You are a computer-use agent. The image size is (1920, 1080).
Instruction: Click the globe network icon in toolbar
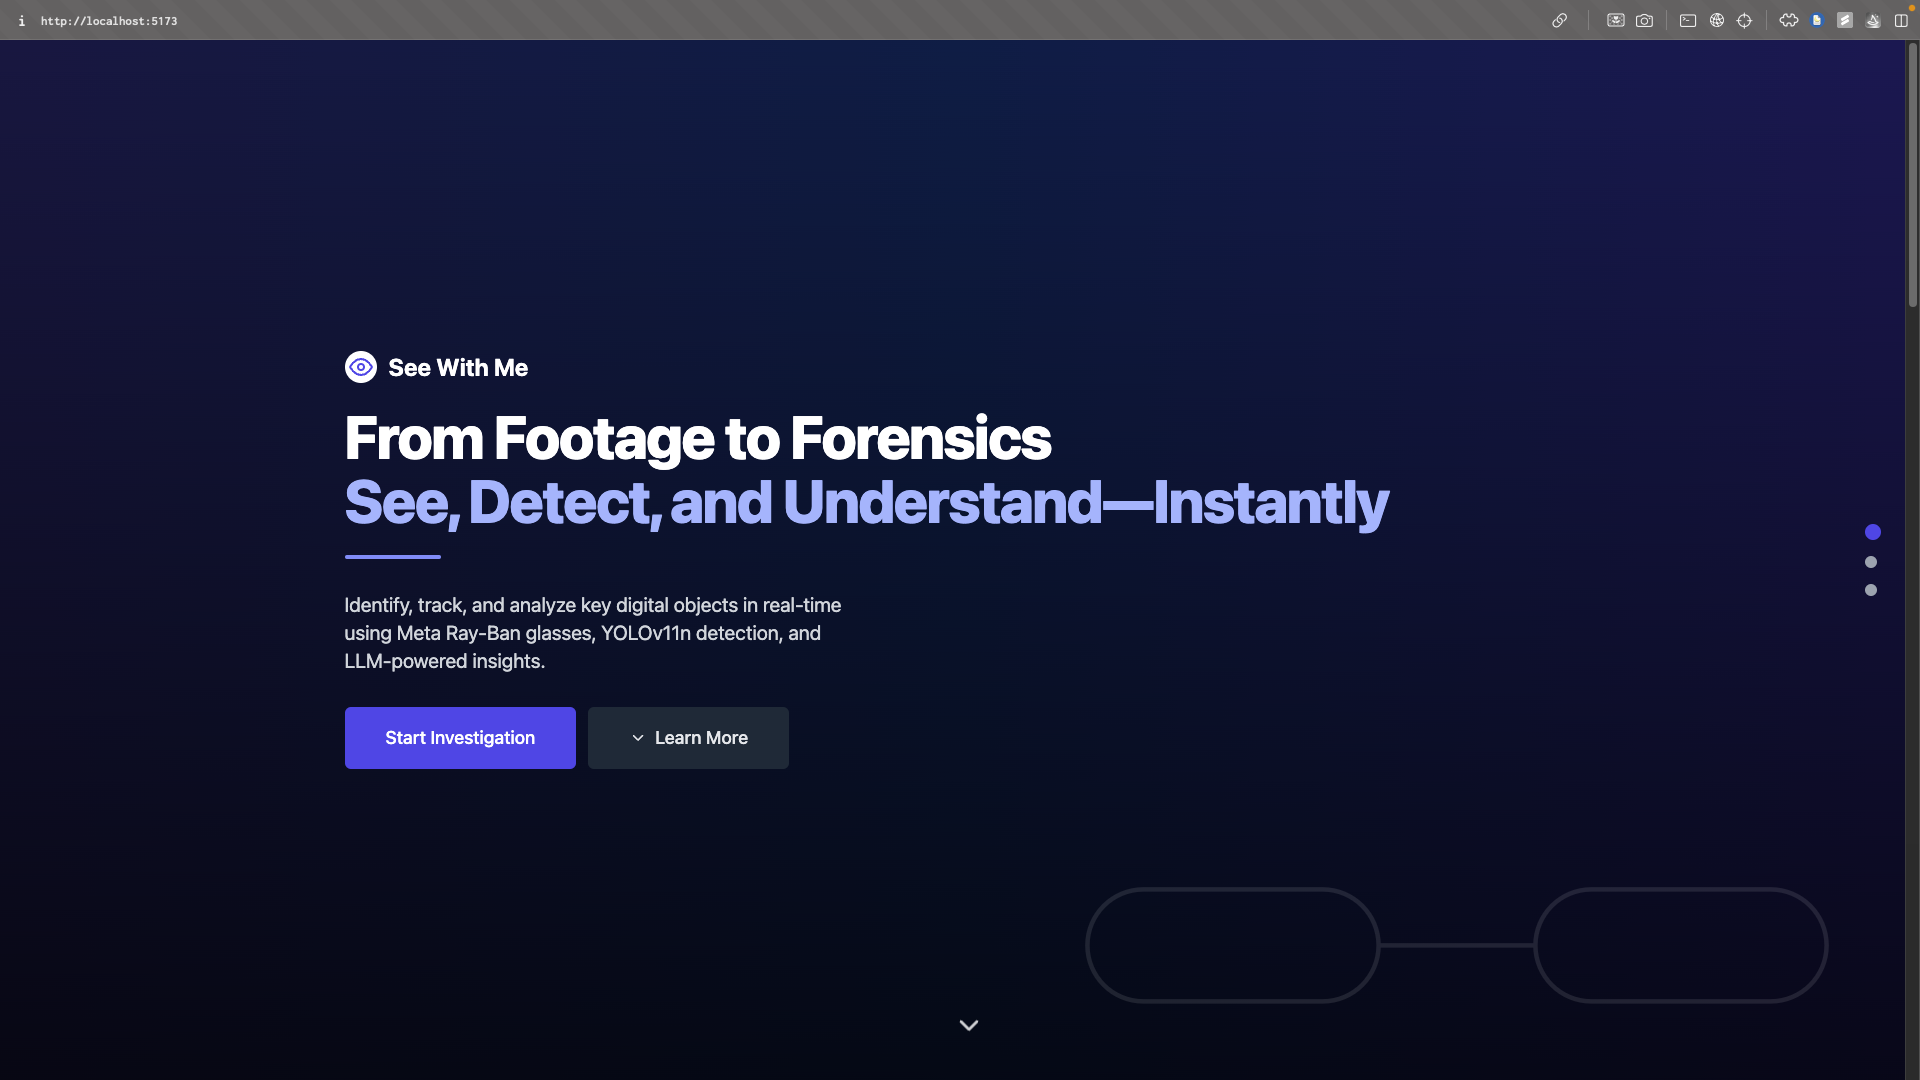pyautogui.click(x=1716, y=20)
